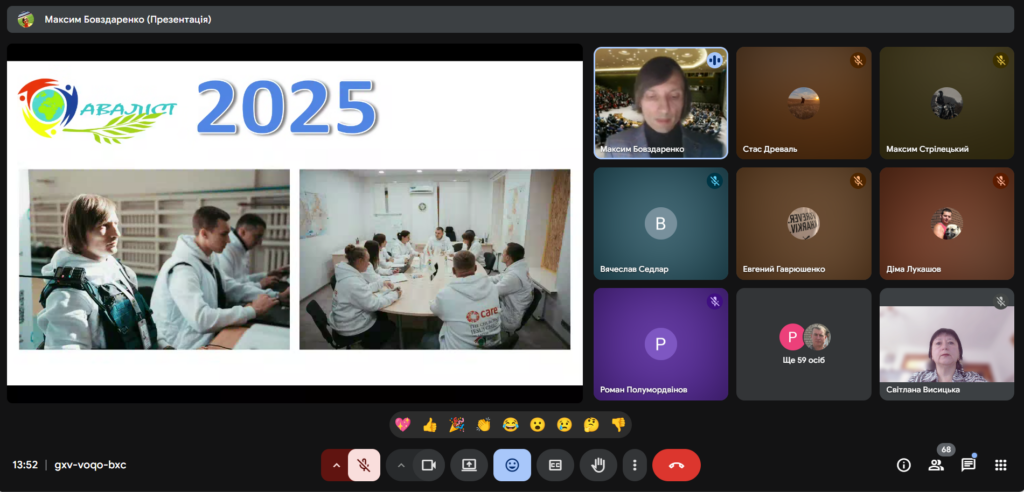This screenshot has height=492, width=1024.
Task: Open the meeting details info icon
Action: (x=904, y=465)
